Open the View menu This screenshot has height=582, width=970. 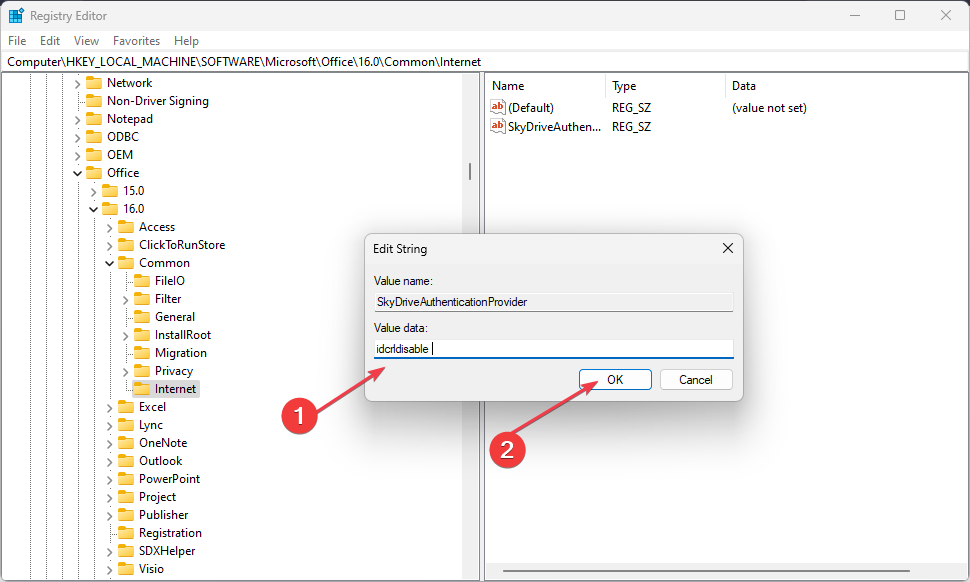tap(87, 41)
